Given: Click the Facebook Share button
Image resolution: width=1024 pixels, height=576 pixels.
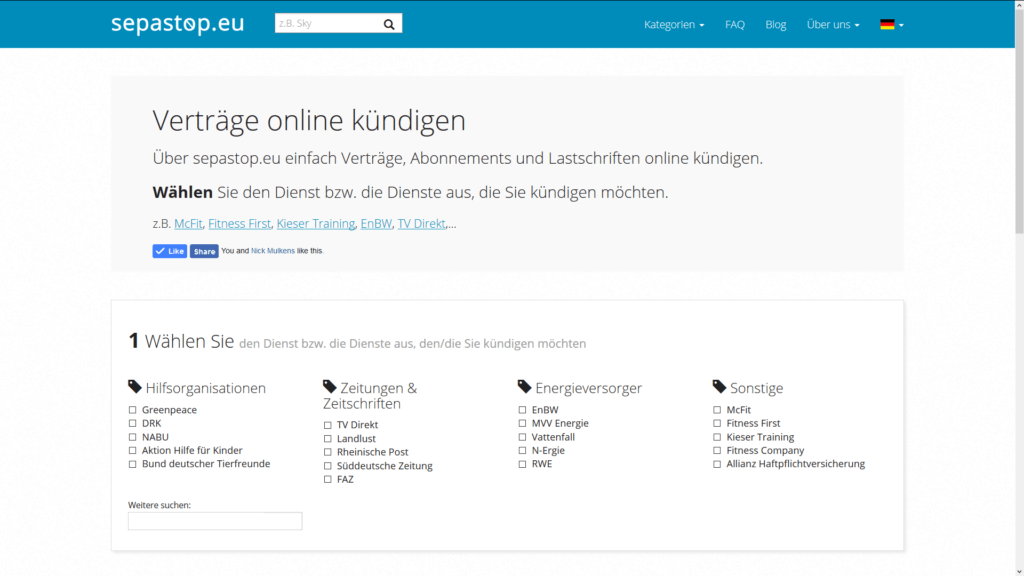Looking at the screenshot, I should pos(204,251).
